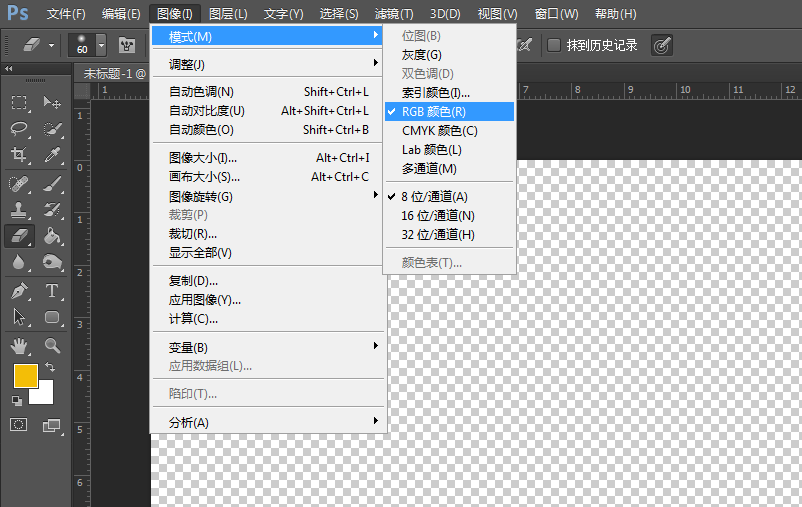Image resolution: width=802 pixels, height=507 pixels.
Task: Switch to Grayscale mode
Action: pyautogui.click(x=449, y=55)
